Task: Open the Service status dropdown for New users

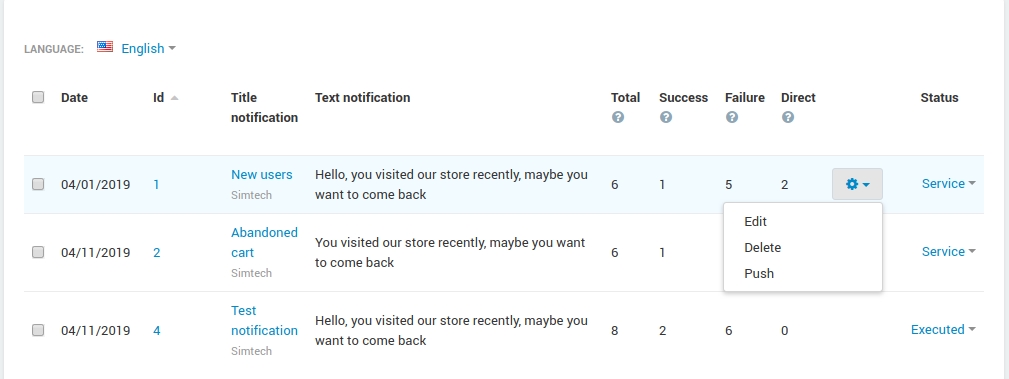Action: pyautogui.click(x=949, y=183)
